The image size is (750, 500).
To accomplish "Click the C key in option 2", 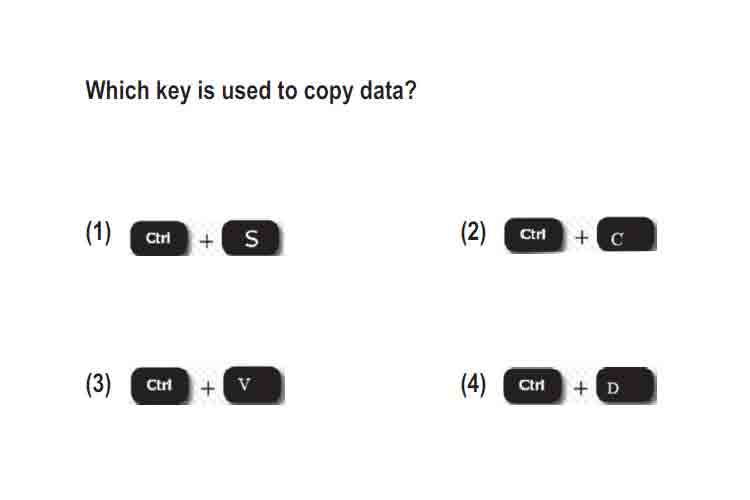I will [x=627, y=234].
